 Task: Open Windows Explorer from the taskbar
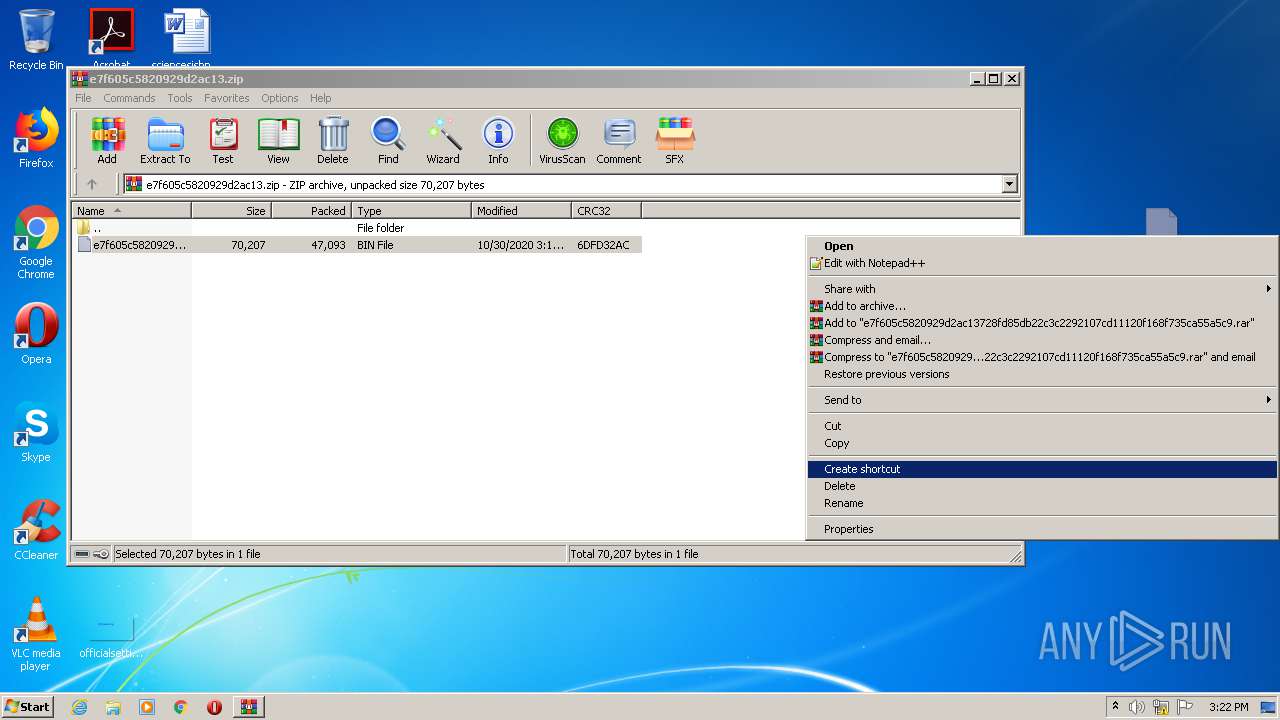(113, 707)
